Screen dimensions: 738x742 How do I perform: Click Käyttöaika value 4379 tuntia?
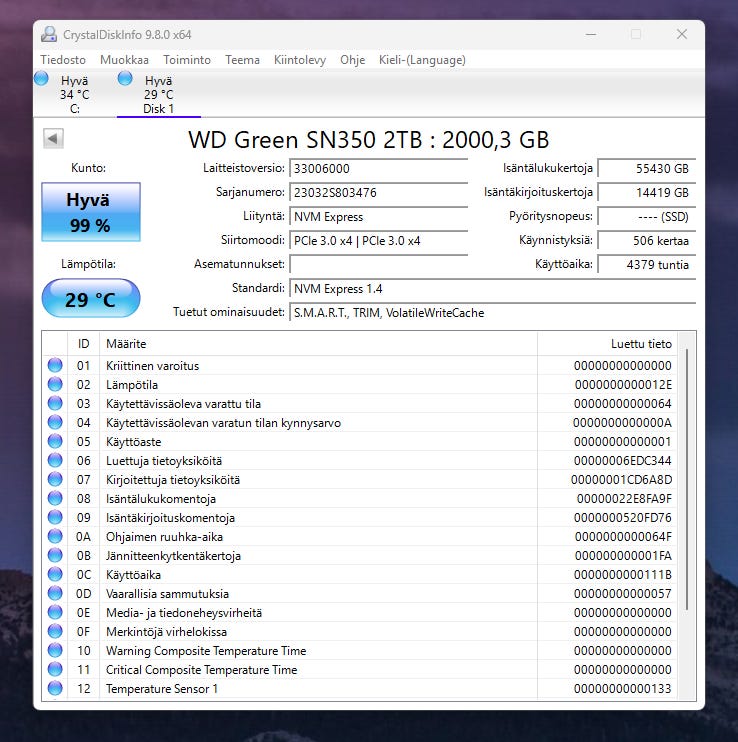[x=647, y=265]
